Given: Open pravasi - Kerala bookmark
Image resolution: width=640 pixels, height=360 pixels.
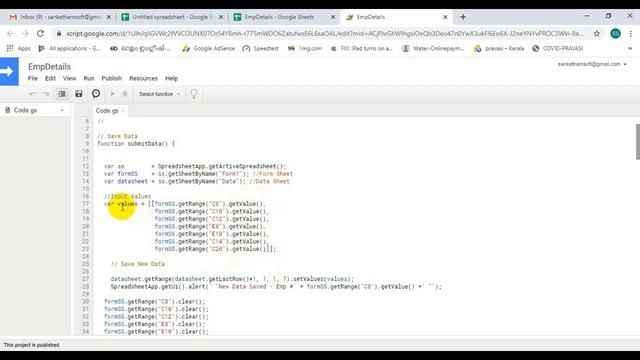Looking at the screenshot, I should (499, 48).
